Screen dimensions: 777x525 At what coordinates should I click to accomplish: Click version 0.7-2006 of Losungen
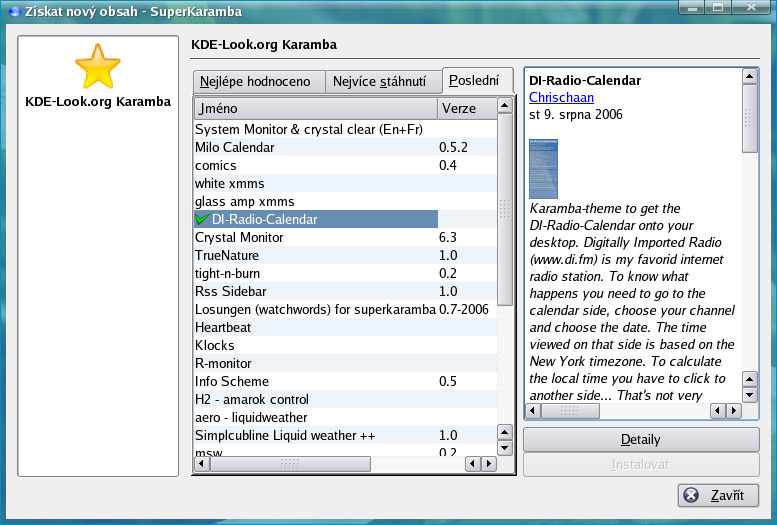click(x=464, y=309)
